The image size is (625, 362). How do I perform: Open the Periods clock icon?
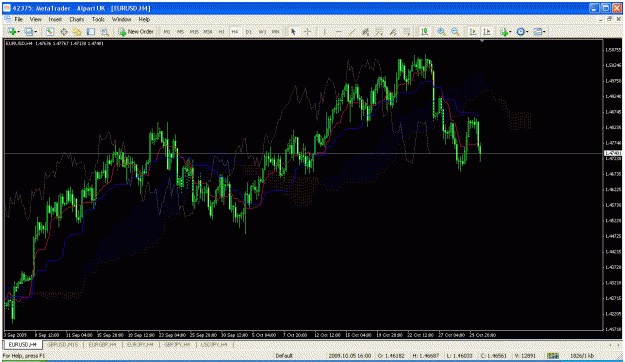pyautogui.click(x=520, y=31)
